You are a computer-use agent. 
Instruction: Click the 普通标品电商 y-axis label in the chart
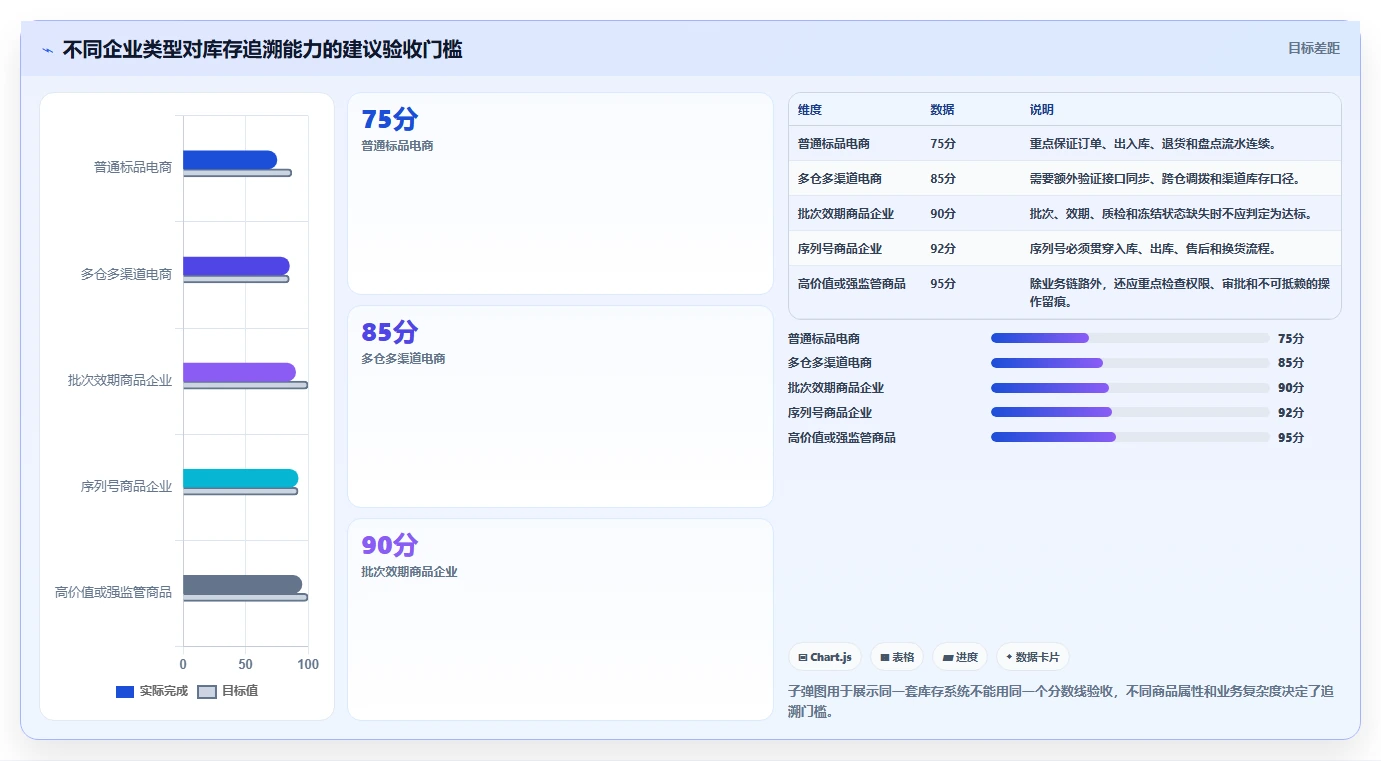133,168
